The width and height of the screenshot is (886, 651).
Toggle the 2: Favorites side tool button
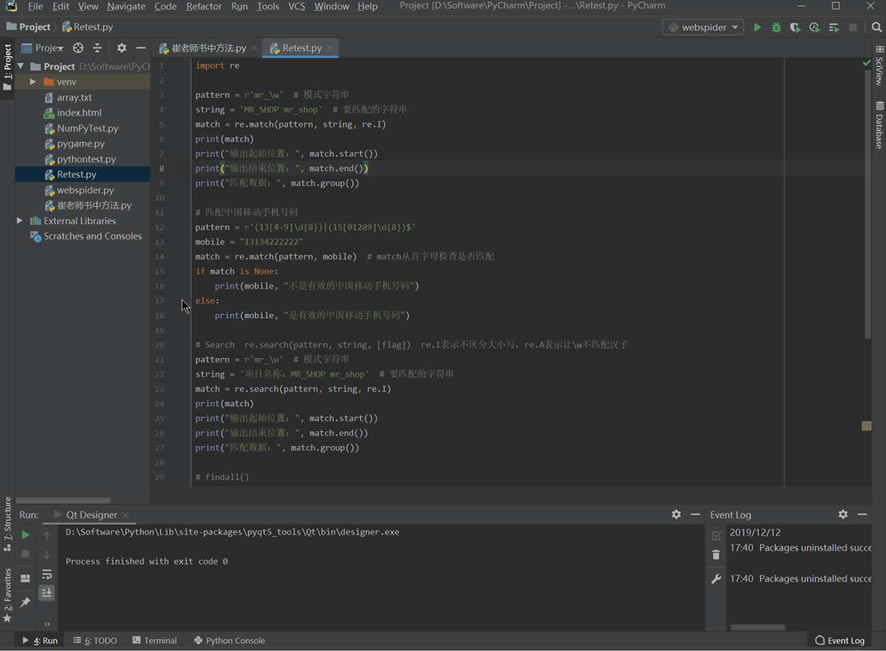coord(7,595)
